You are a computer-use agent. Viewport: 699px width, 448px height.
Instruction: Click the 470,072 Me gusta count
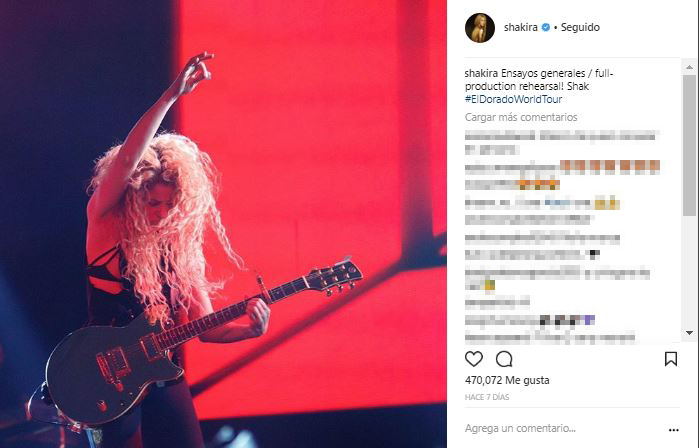(x=507, y=380)
